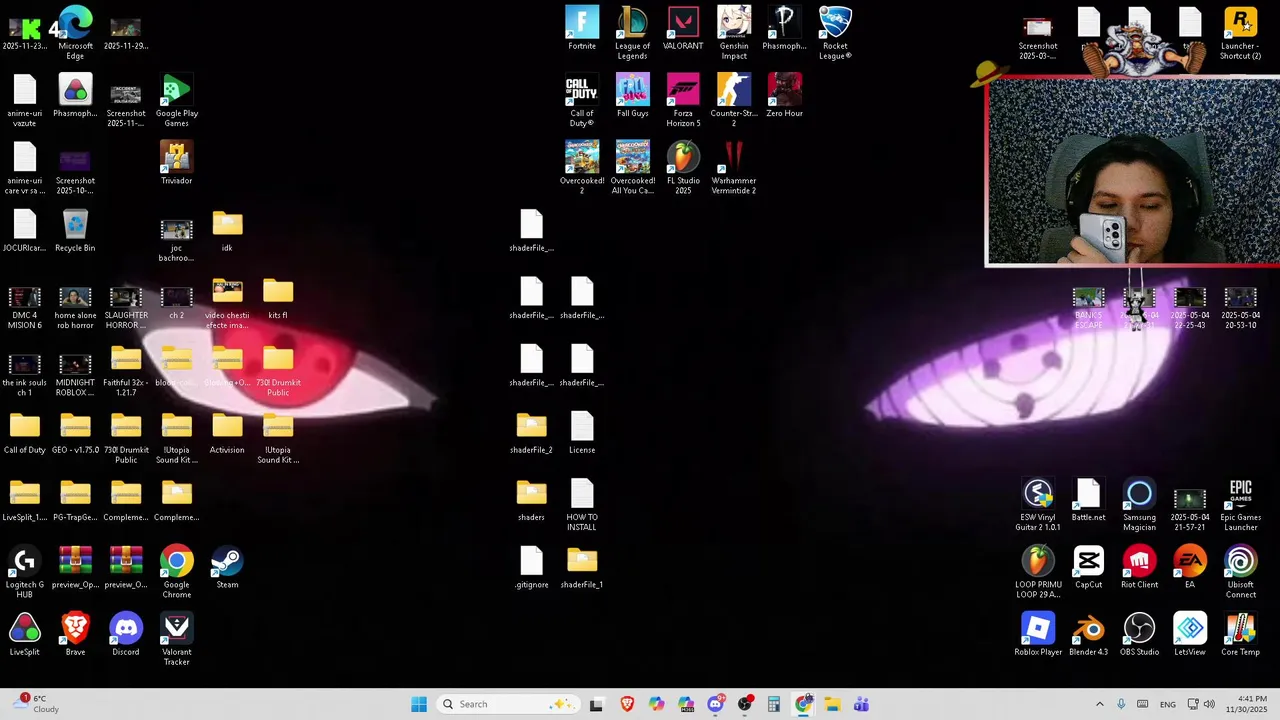Select the 'License' file
The image size is (1280, 720).
pyautogui.click(x=582, y=432)
